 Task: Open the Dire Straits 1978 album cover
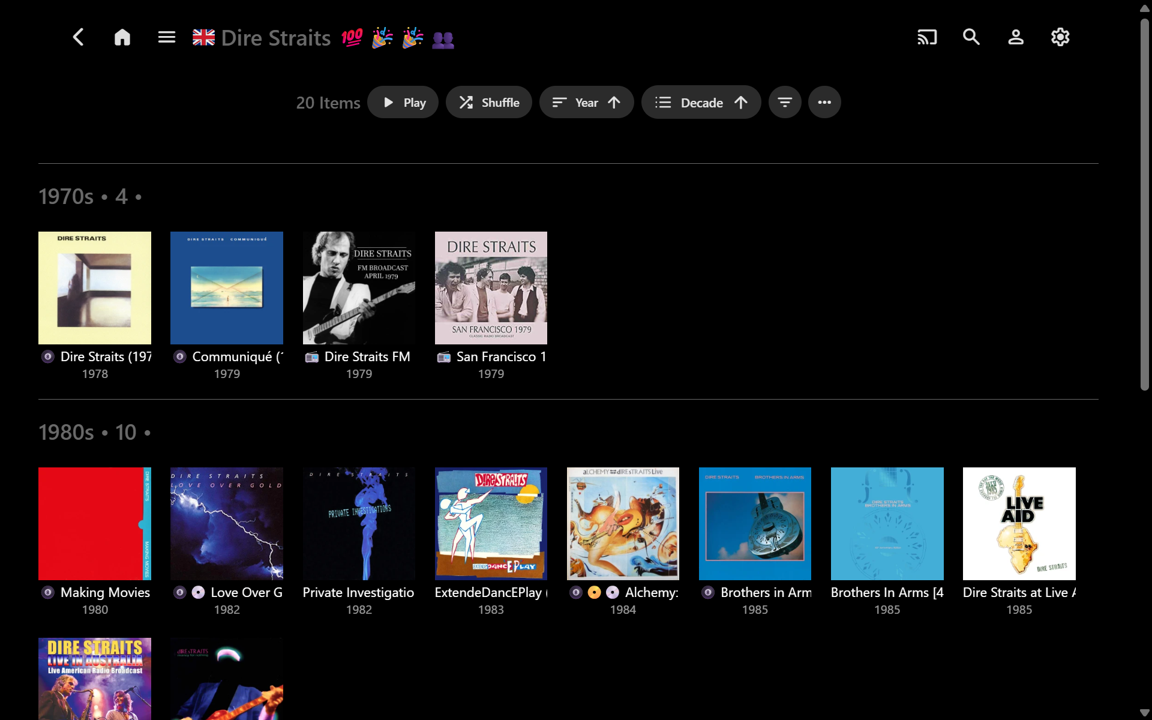(95, 288)
